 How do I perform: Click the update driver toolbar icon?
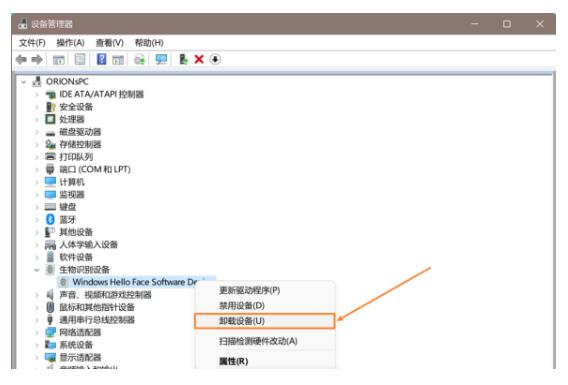coord(139,59)
